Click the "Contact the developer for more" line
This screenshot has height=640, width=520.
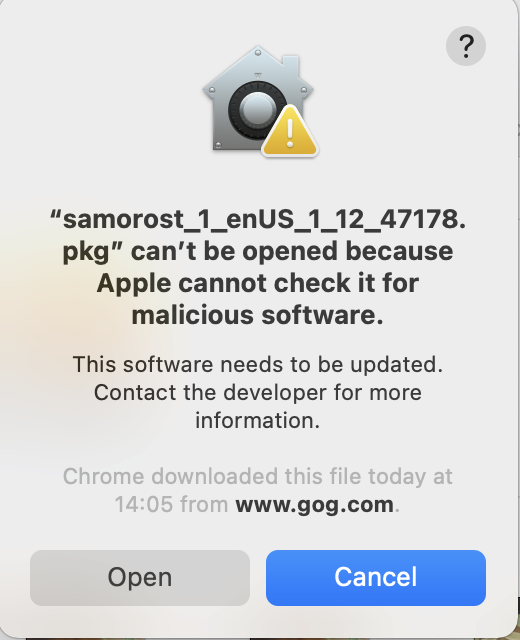(x=258, y=393)
